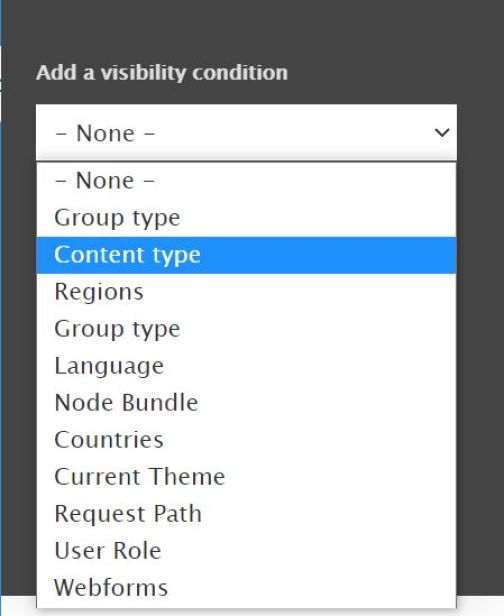Screen dimensions: 504x616
Task: Open the select box showing – None –
Action: pos(246,132)
